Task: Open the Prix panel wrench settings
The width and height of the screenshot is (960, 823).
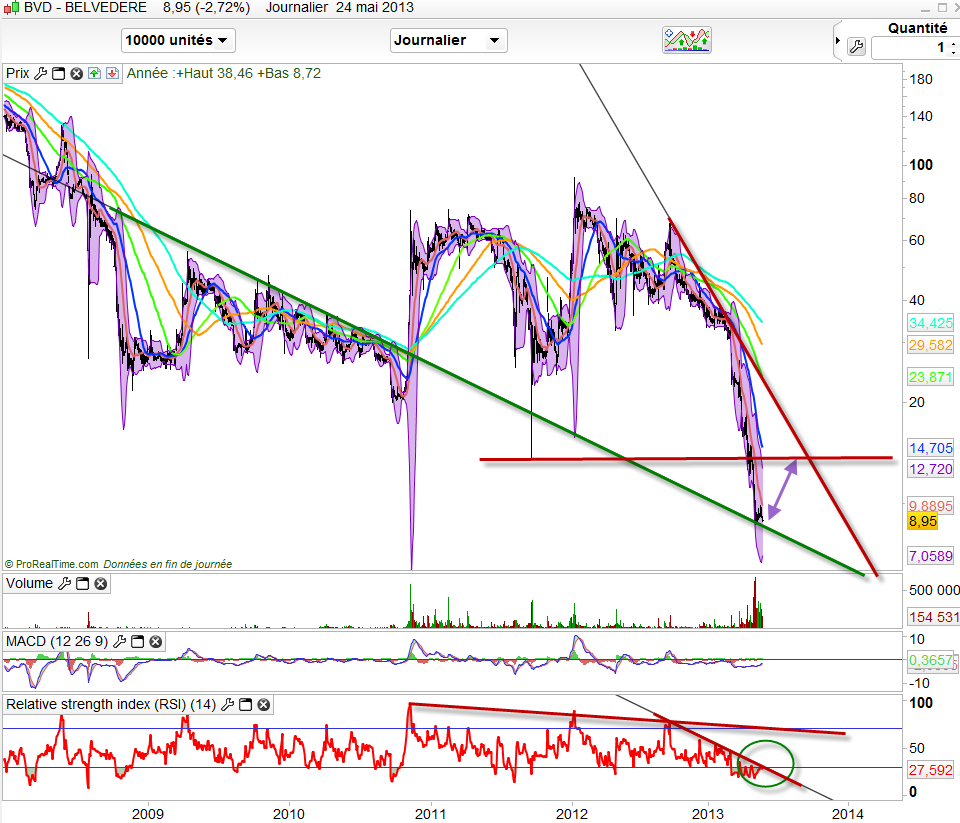Action: [41, 73]
